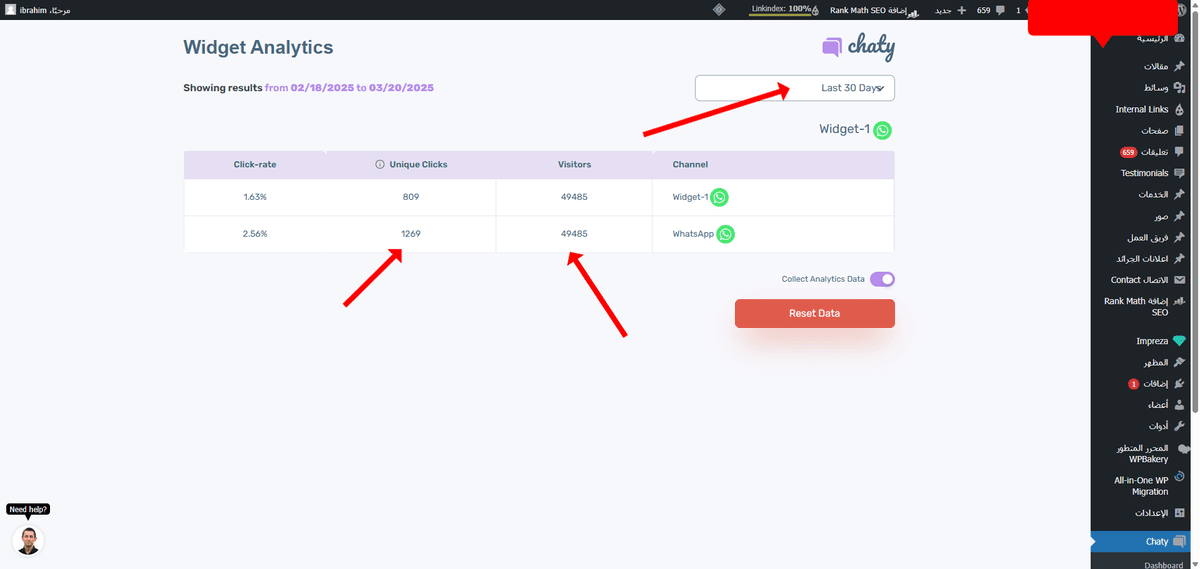Click ibrahim user avatar in admin bar
1200x569 pixels.
[x=10, y=9]
